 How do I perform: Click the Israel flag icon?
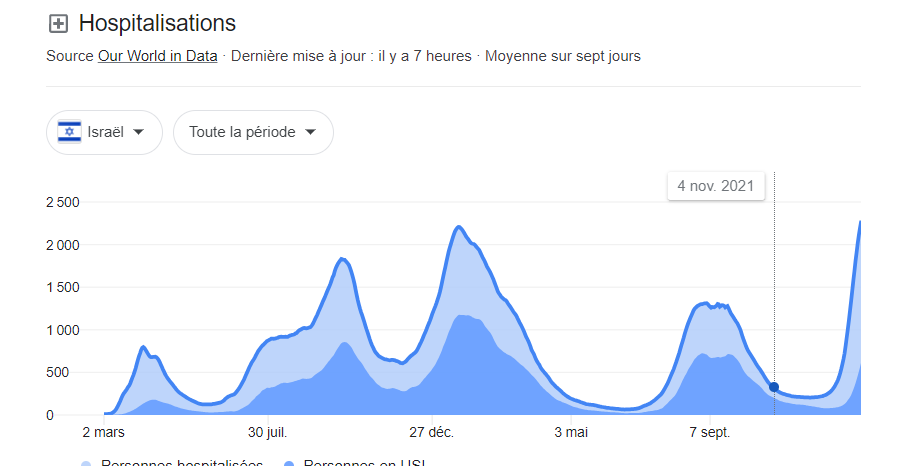click(x=69, y=132)
